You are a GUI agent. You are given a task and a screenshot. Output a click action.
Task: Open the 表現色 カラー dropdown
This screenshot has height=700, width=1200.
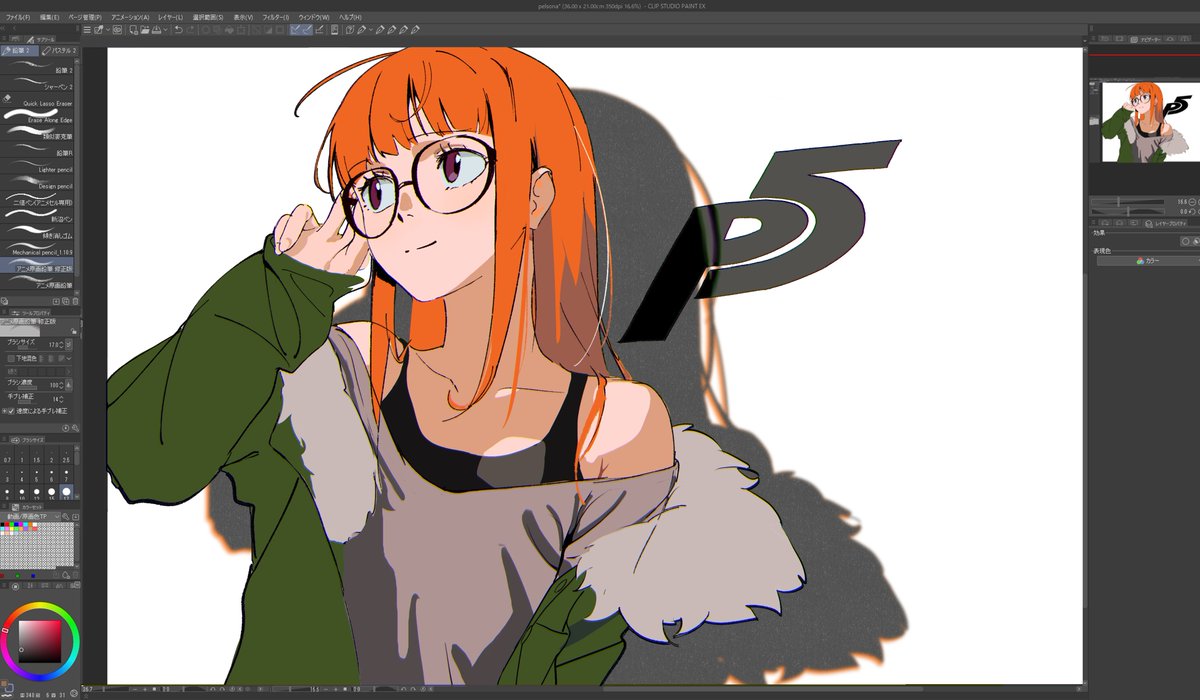point(1148,260)
